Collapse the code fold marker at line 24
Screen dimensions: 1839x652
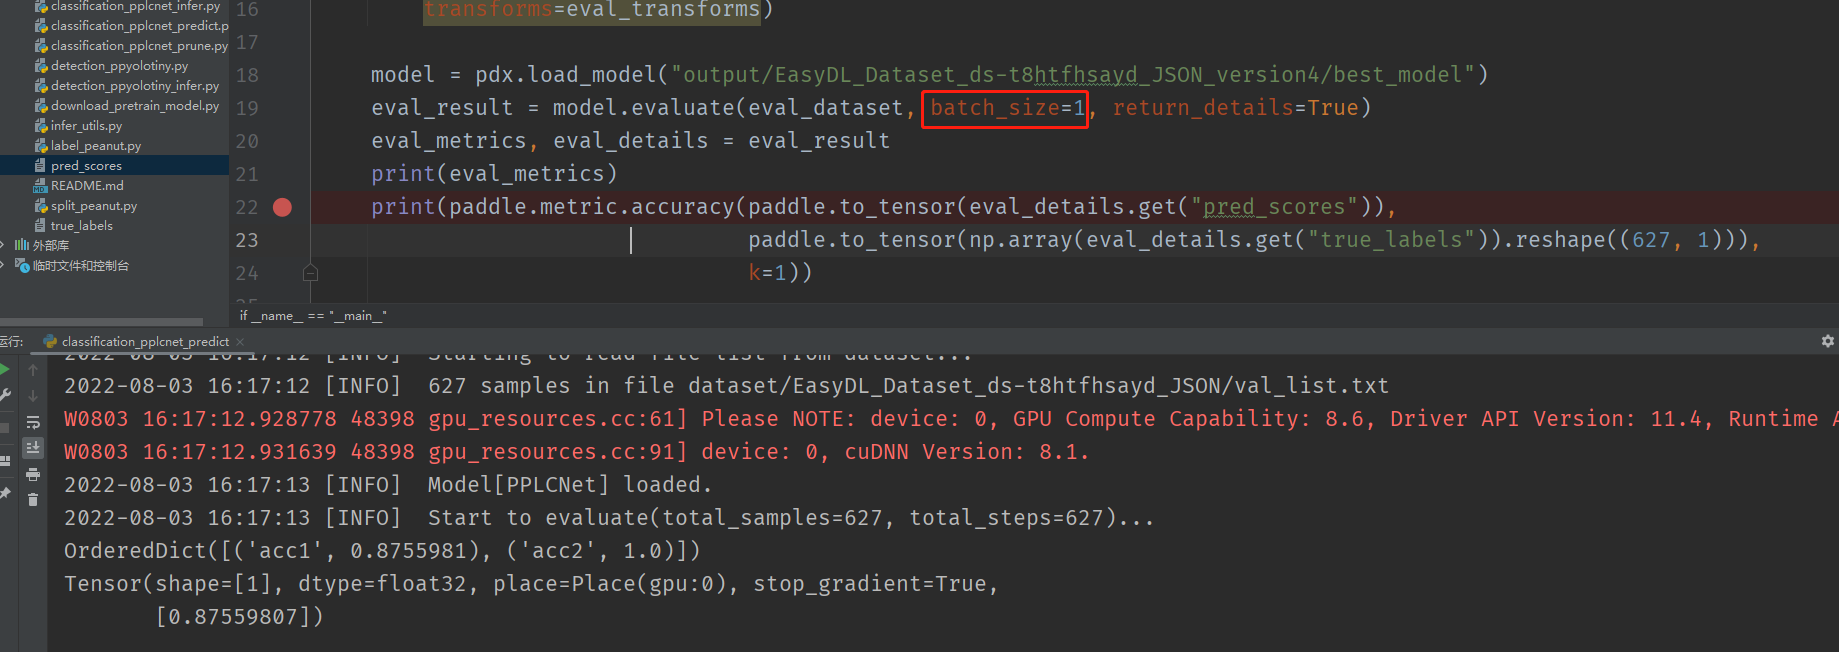click(310, 273)
